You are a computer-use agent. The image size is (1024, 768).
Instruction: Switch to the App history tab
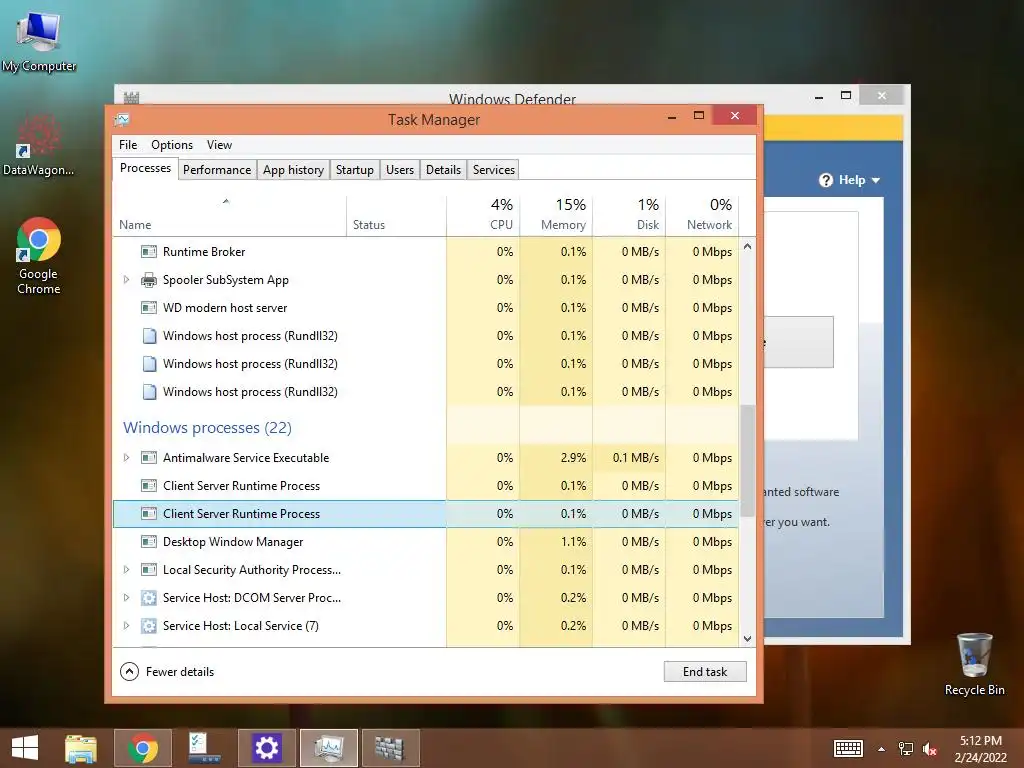click(293, 170)
